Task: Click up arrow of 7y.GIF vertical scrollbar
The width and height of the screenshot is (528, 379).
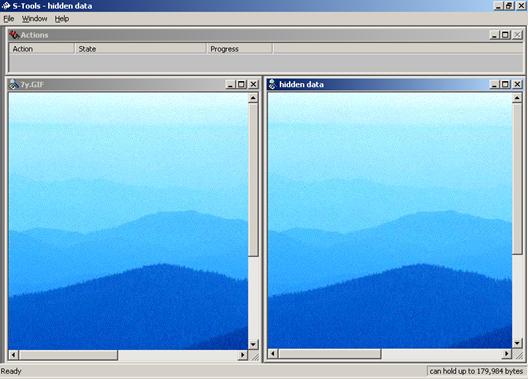Action: pyautogui.click(x=253, y=98)
